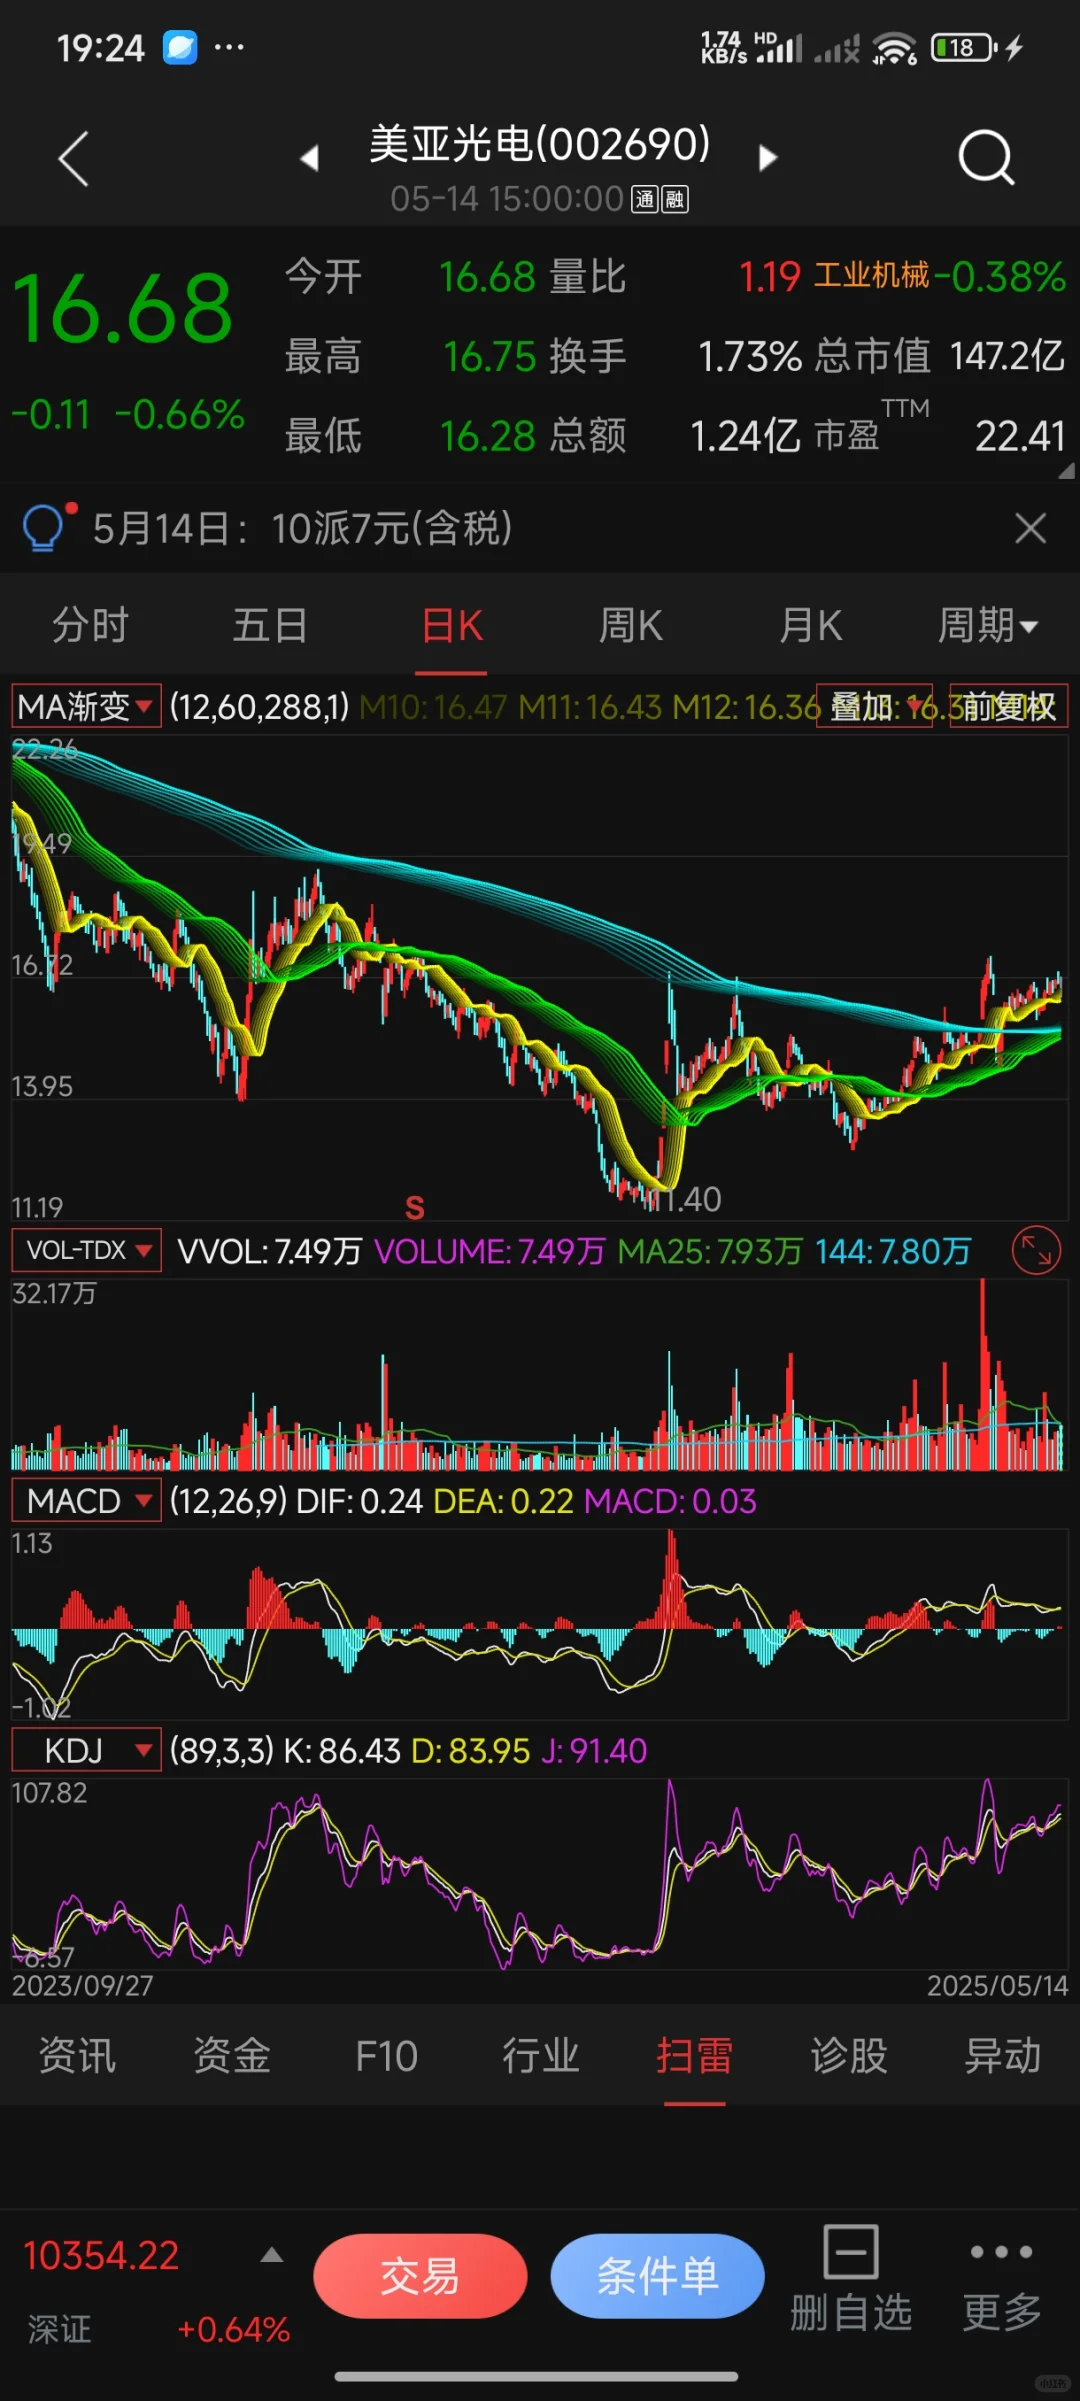Switch to 周K weekly tab
Viewport: 1080px width, 2401px height.
(631, 626)
